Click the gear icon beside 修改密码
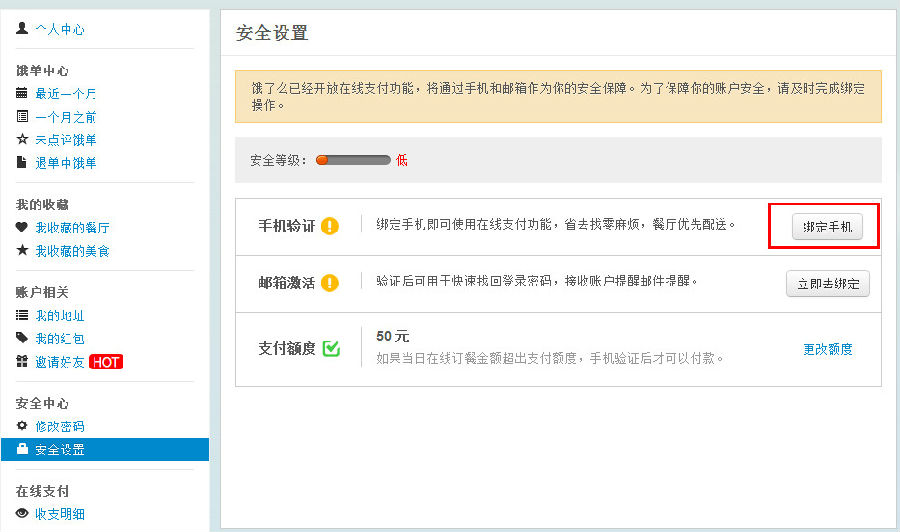This screenshot has width=900, height=532. (22, 426)
